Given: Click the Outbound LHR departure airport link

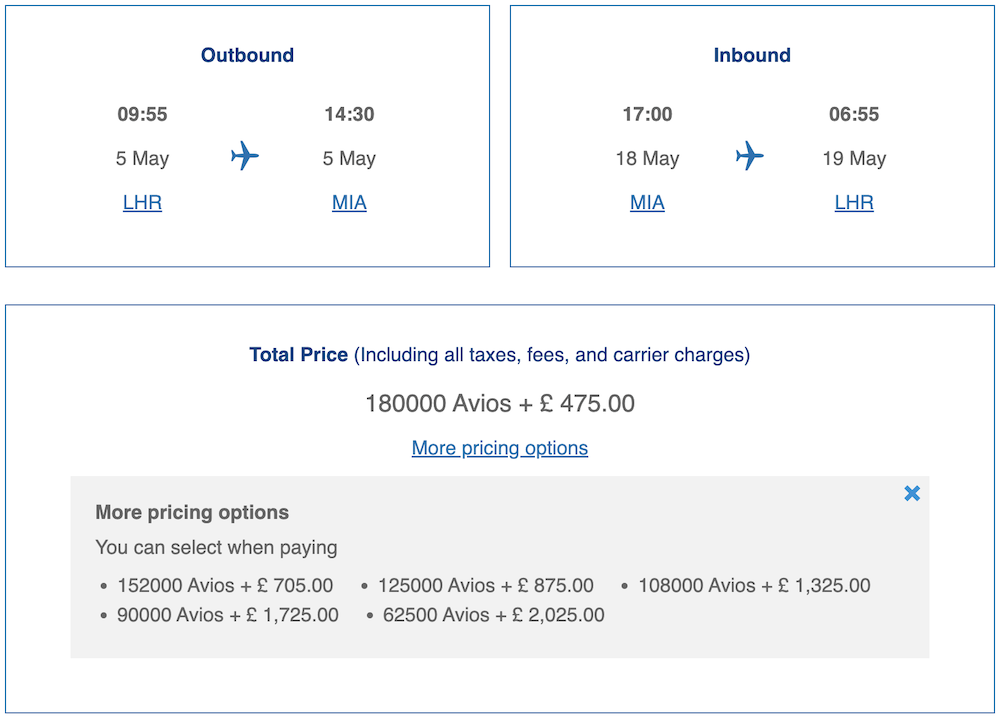Looking at the screenshot, I should click(142, 203).
